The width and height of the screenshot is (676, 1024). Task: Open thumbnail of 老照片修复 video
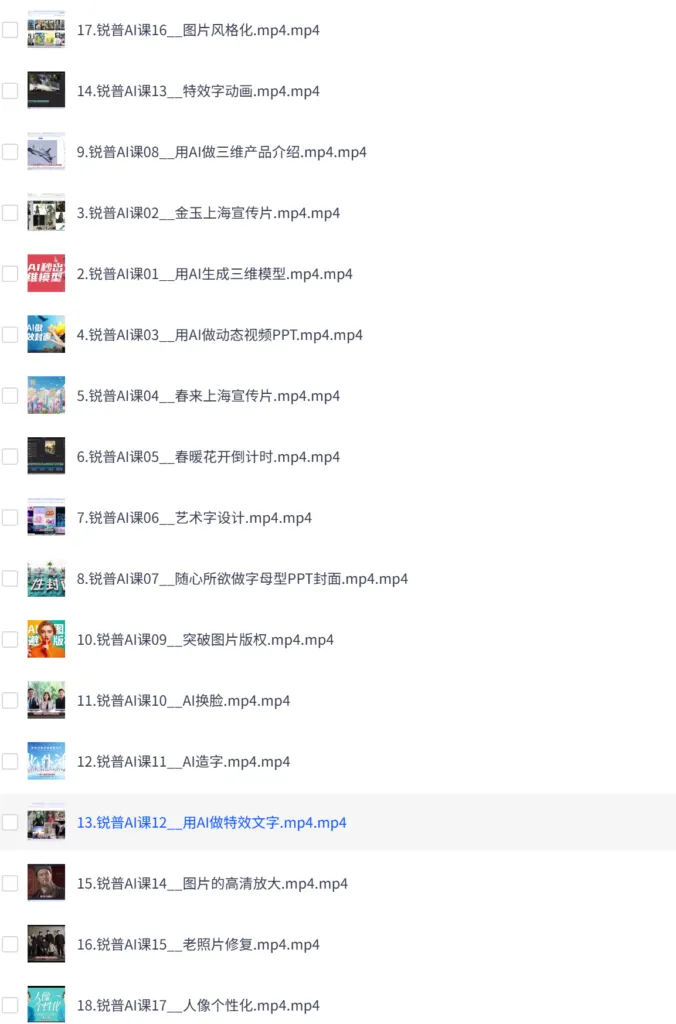(x=46, y=944)
